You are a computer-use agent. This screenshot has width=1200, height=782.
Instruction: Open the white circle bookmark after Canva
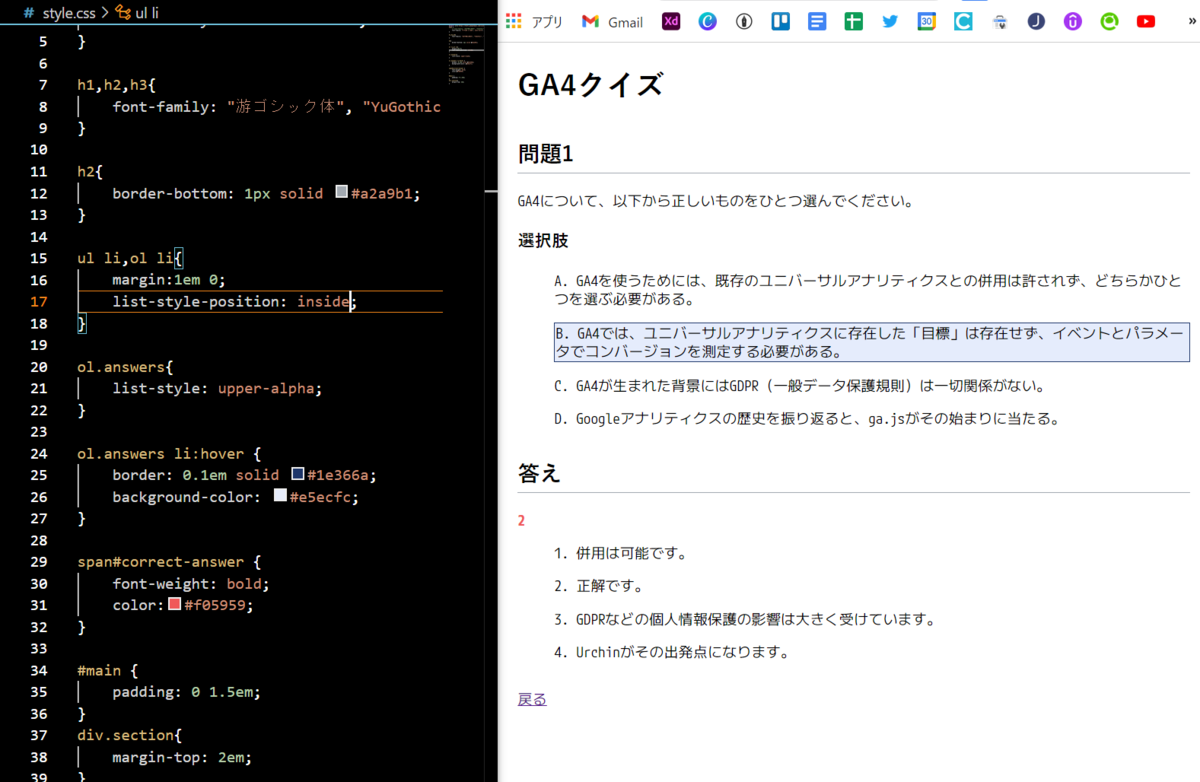click(744, 21)
